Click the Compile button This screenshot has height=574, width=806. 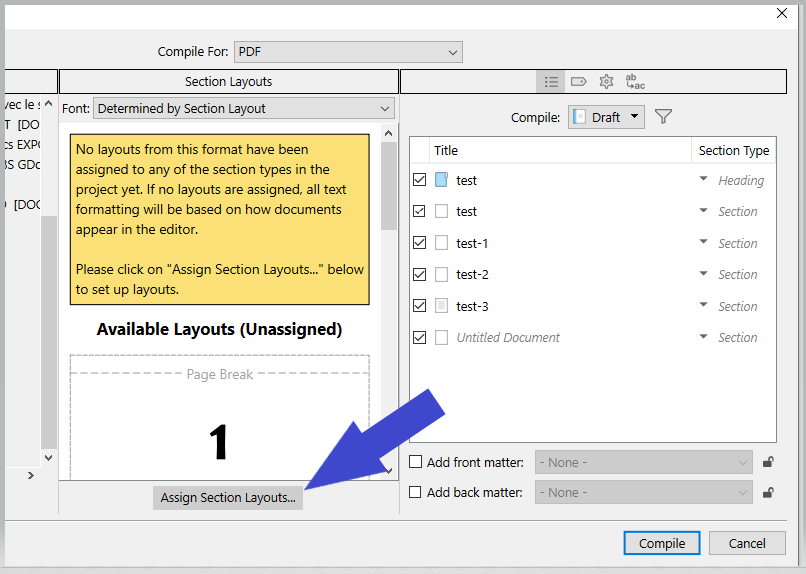click(662, 543)
